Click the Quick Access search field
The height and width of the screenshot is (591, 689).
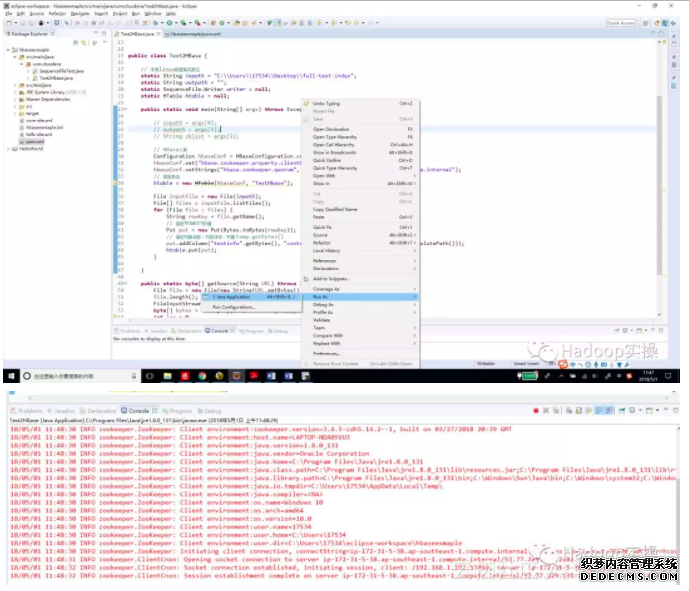[620, 22]
